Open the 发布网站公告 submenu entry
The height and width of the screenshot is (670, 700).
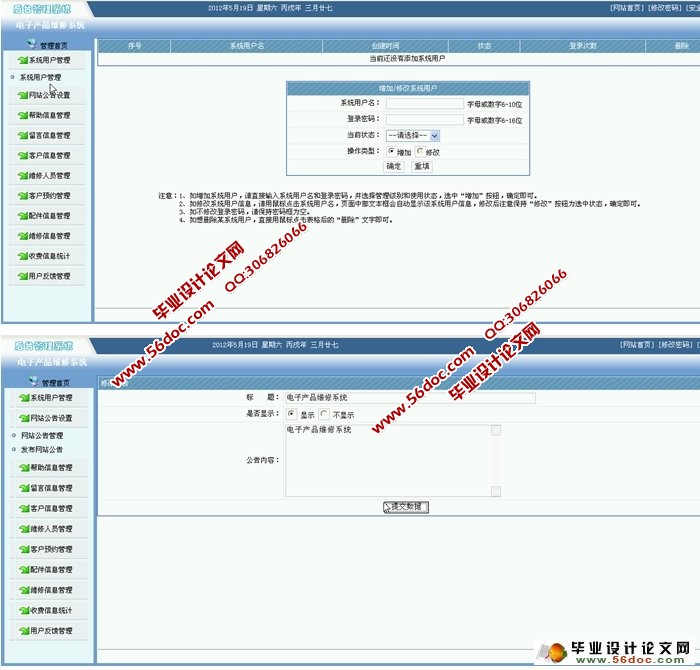[42, 449]
